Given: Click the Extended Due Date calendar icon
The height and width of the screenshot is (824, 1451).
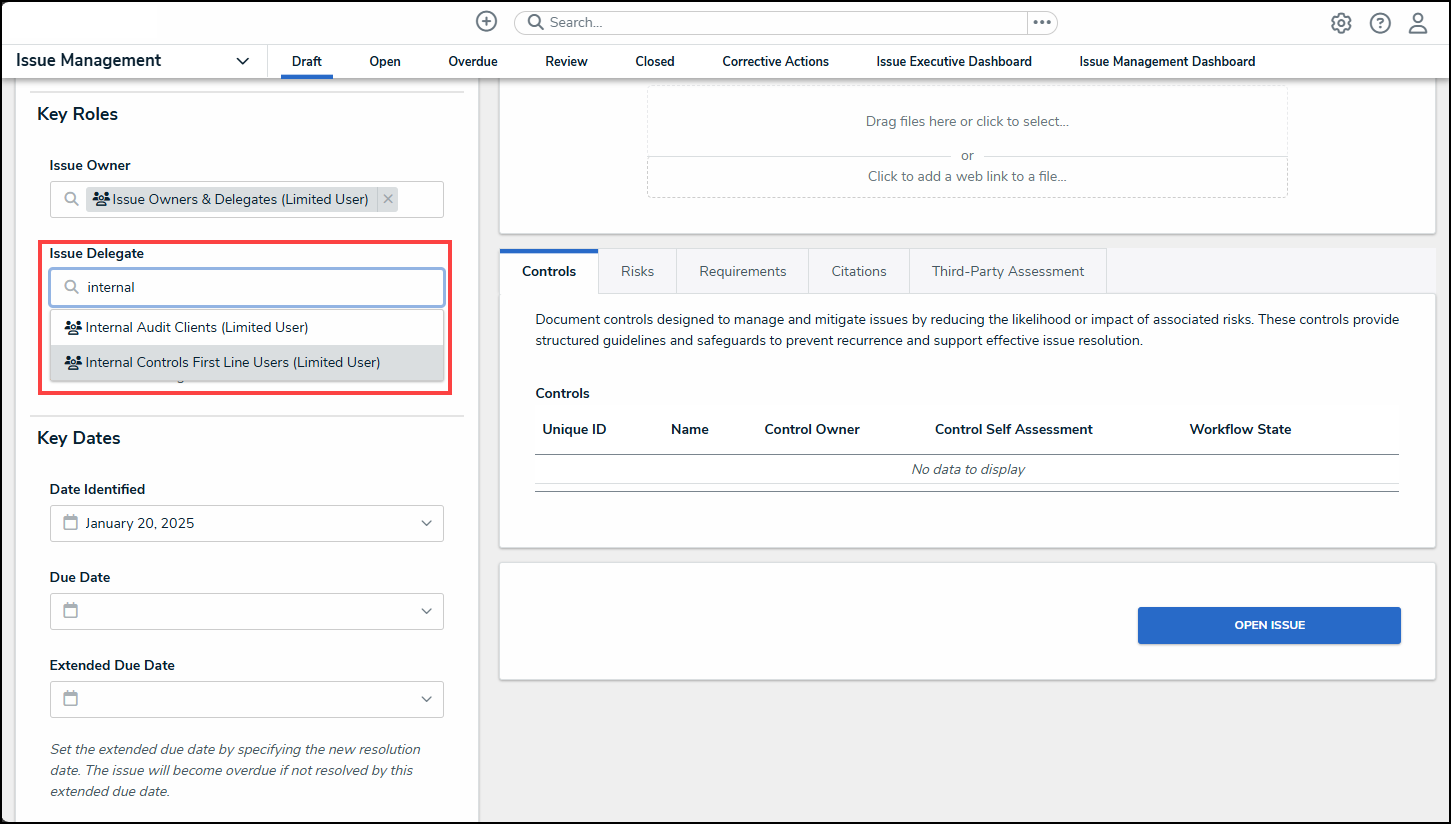Looking at the screenshot, I should click(70, 698).
